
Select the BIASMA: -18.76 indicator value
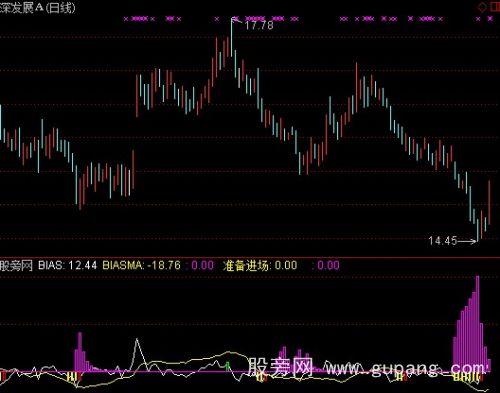click(141, 265)
